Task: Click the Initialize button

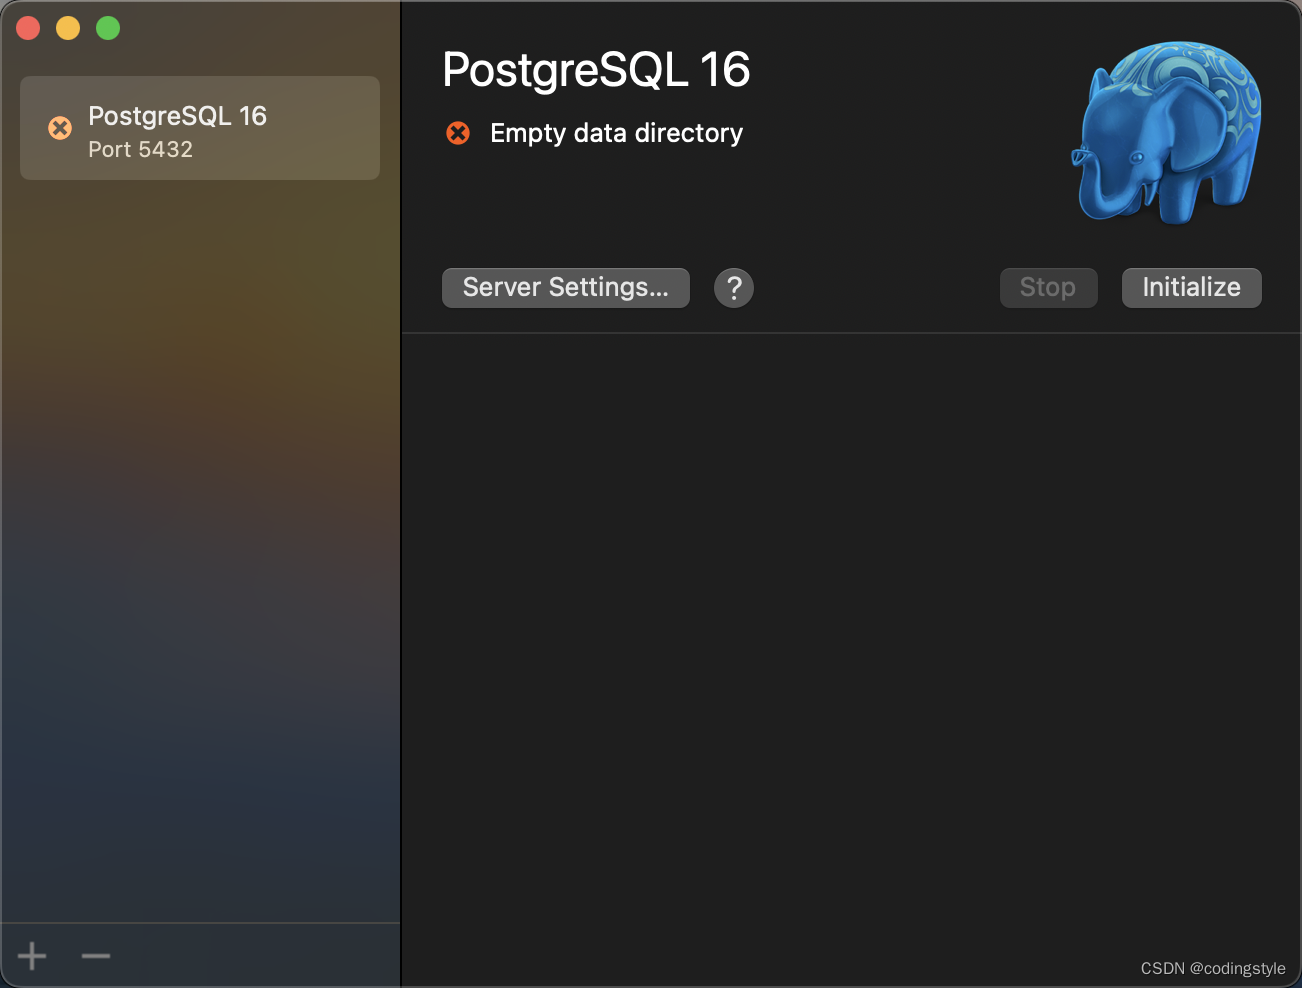Action: 1191,288
